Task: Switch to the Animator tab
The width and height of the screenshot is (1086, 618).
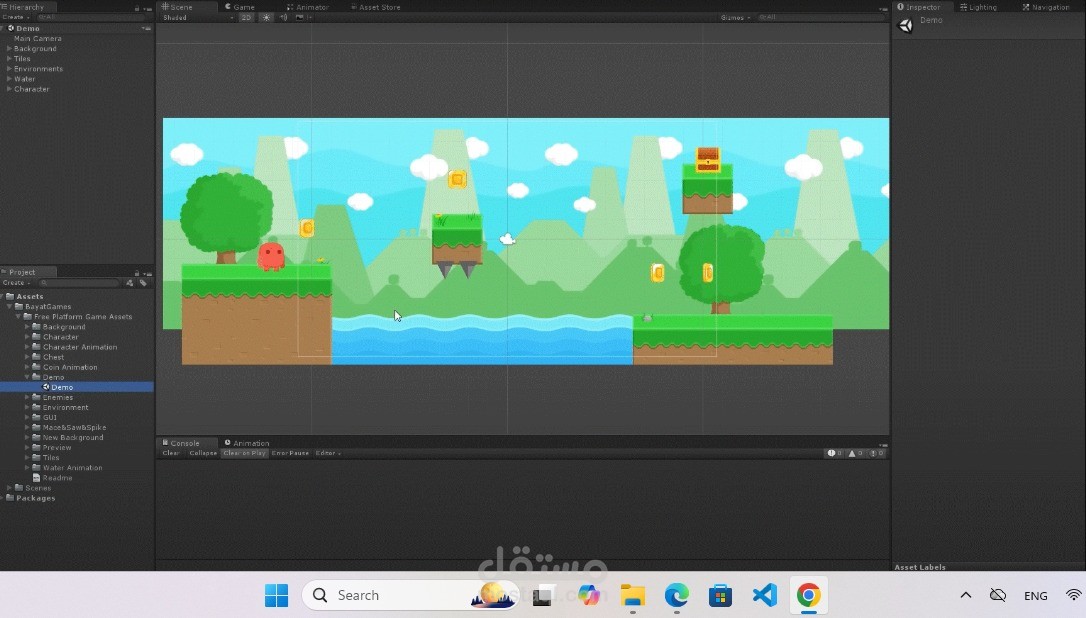Action: pos(308,7)
